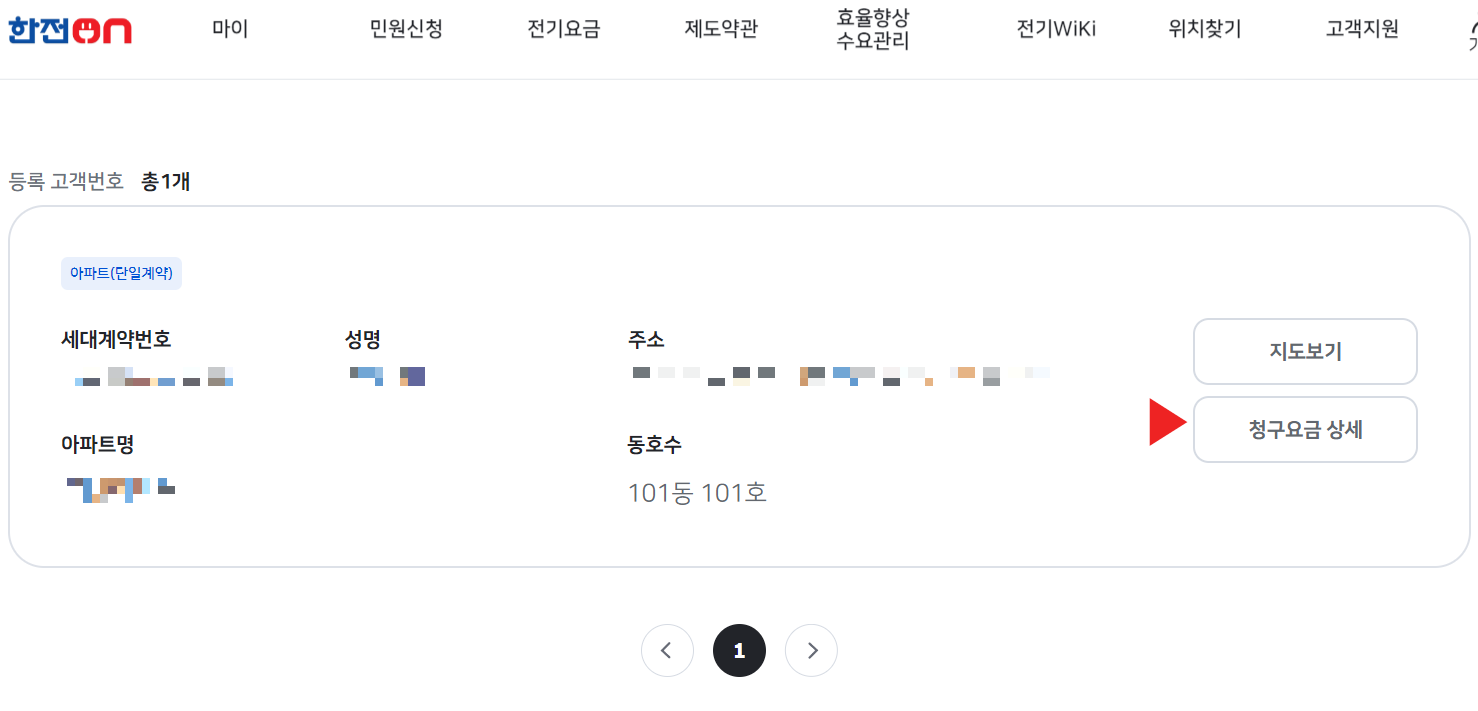Open the 전기WiKi menu

[1055, 29]
